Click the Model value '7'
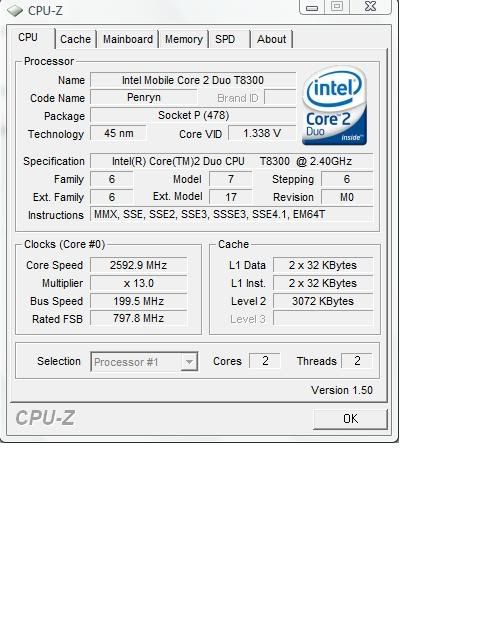 231,179
